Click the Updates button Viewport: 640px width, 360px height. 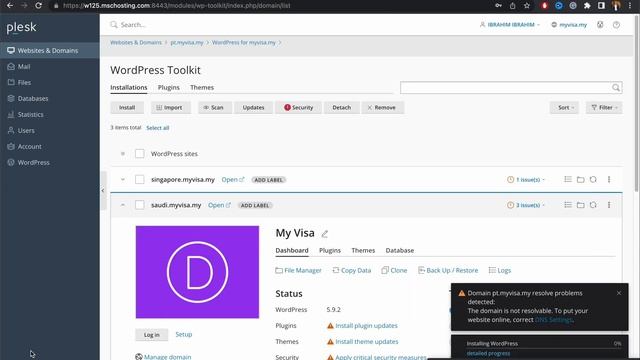[253, 107]
